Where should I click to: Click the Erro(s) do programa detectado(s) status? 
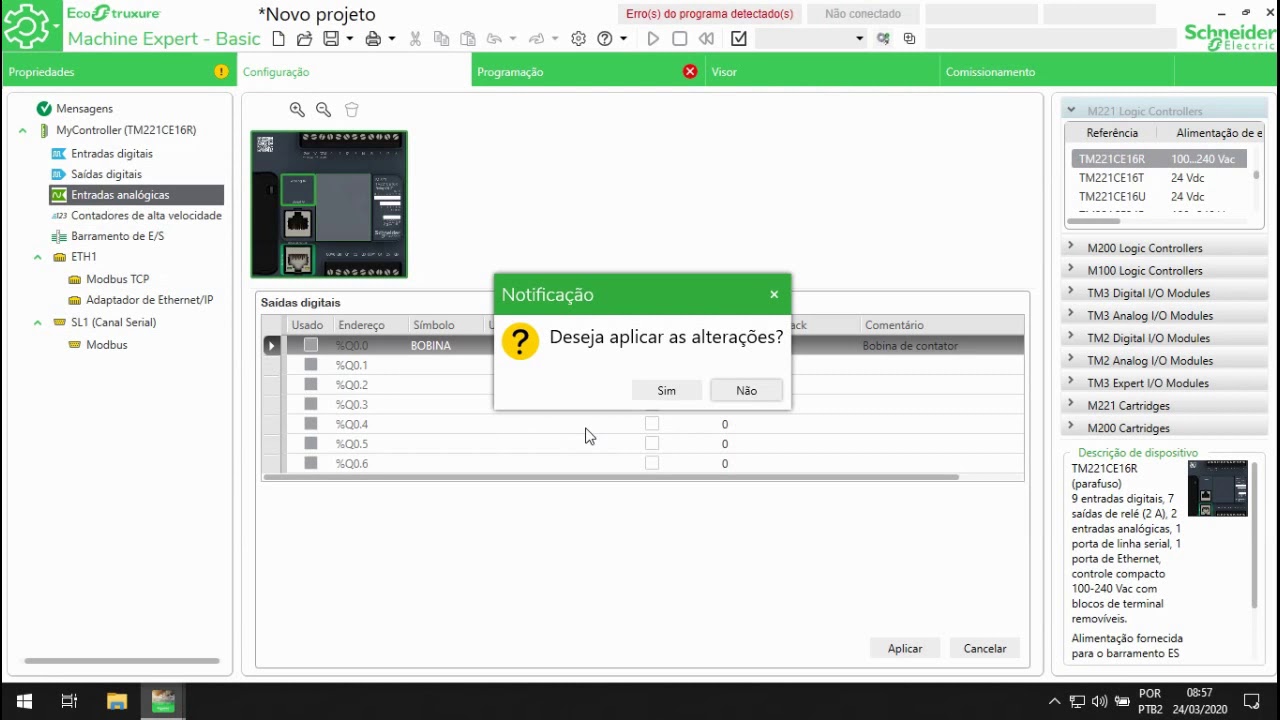pos(710,14)
